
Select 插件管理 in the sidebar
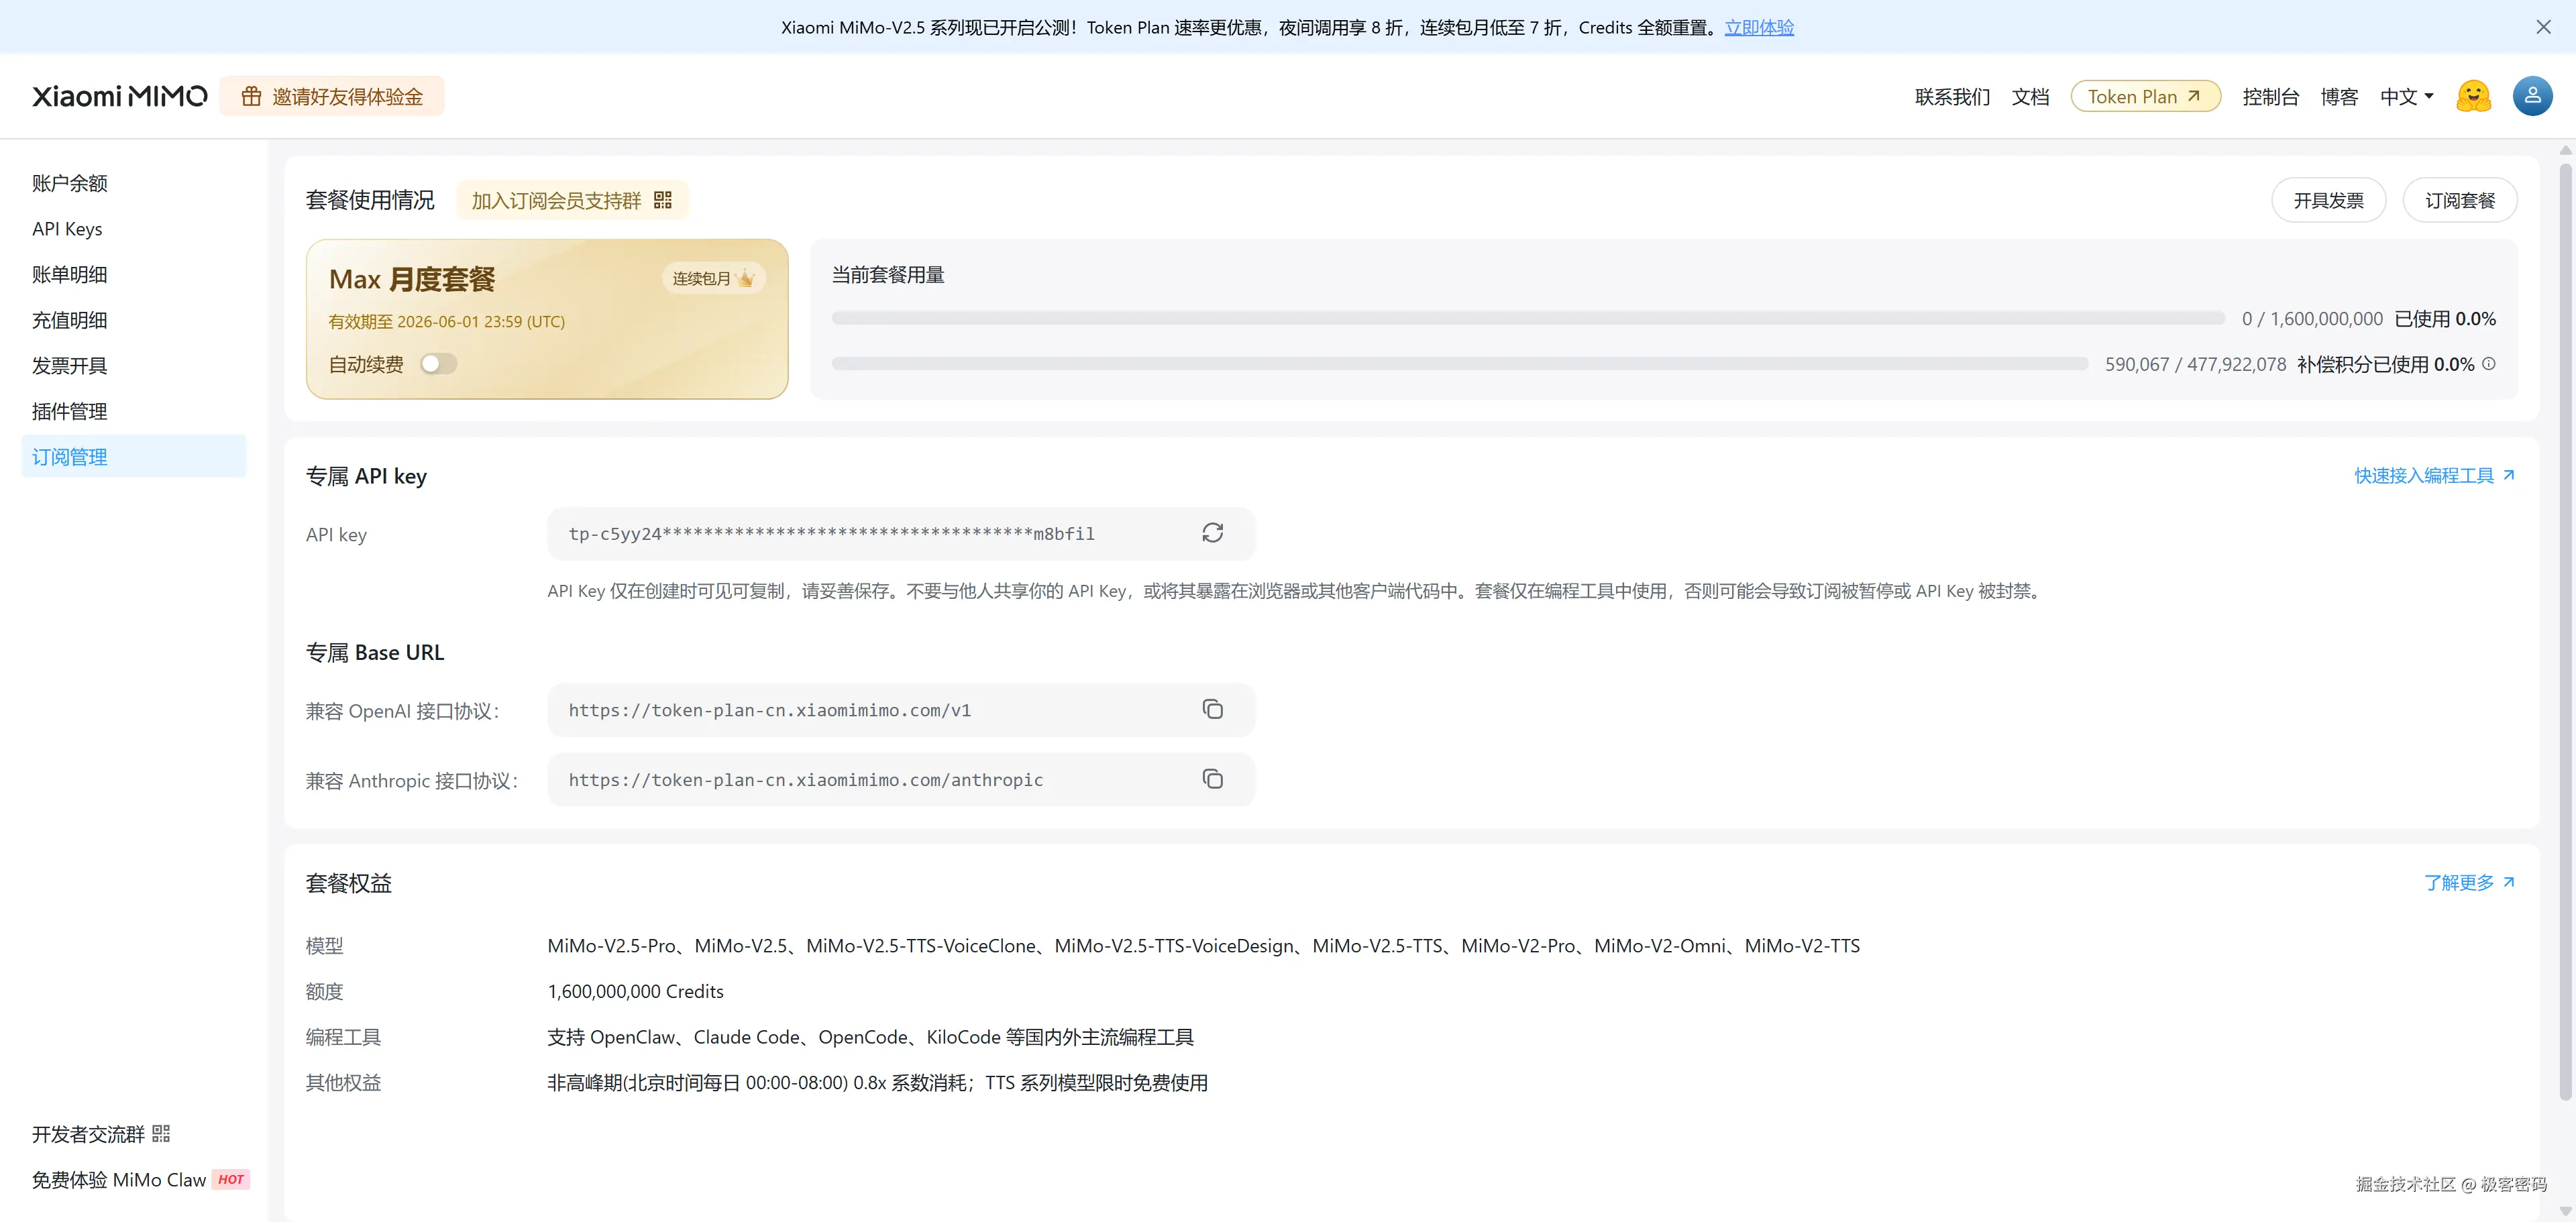click(70, 411)
